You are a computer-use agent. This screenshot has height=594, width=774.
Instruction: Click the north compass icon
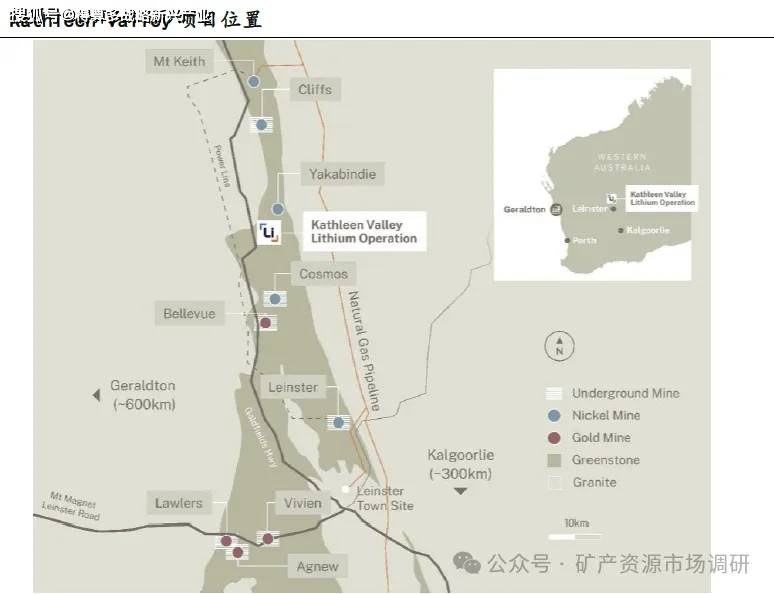[x=559, y=346]
